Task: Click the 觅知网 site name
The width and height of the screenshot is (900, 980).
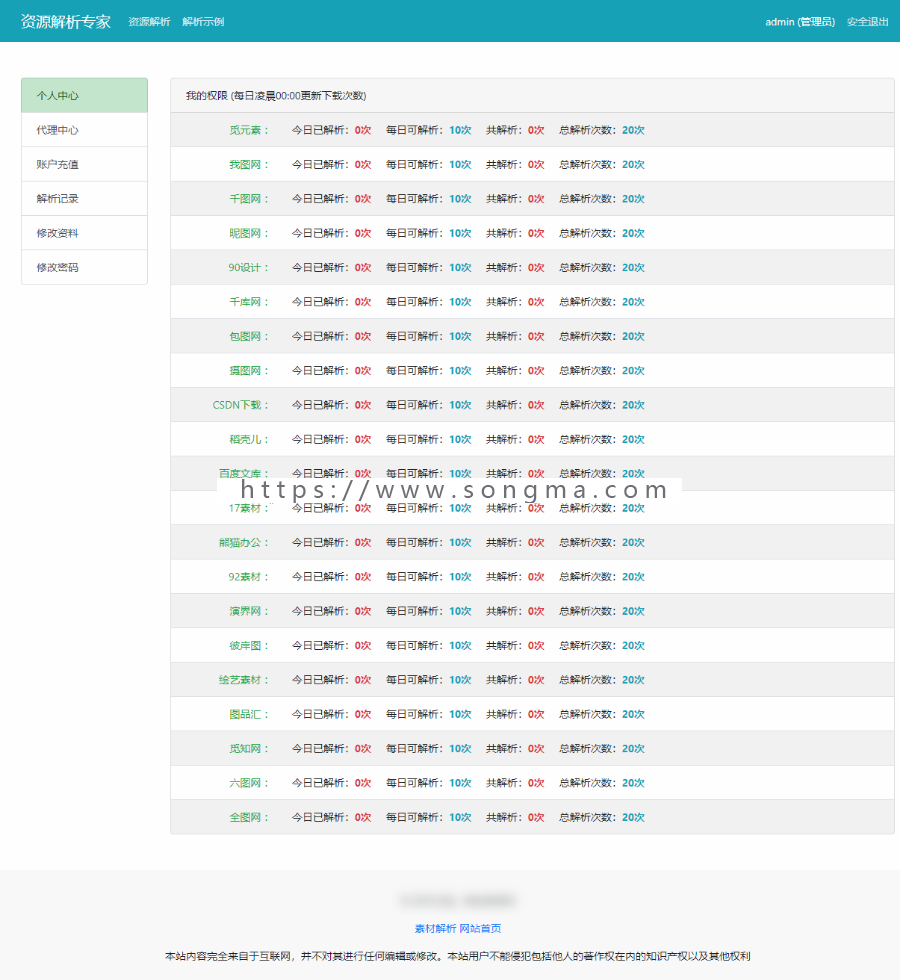Action: click(249, 749)
